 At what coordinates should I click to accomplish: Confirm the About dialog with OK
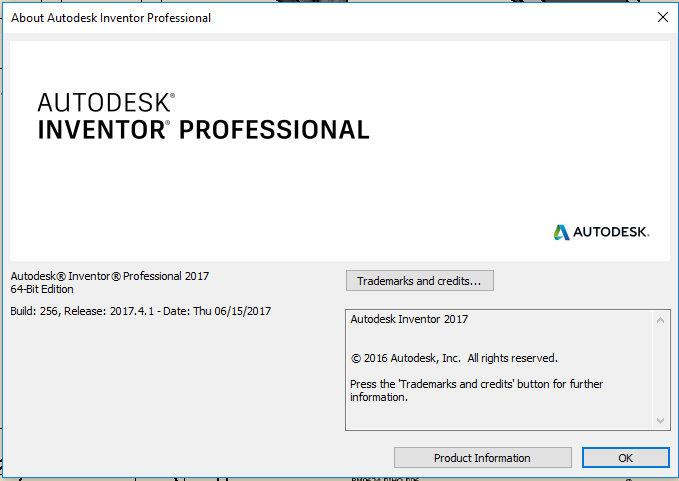point(626,458)
